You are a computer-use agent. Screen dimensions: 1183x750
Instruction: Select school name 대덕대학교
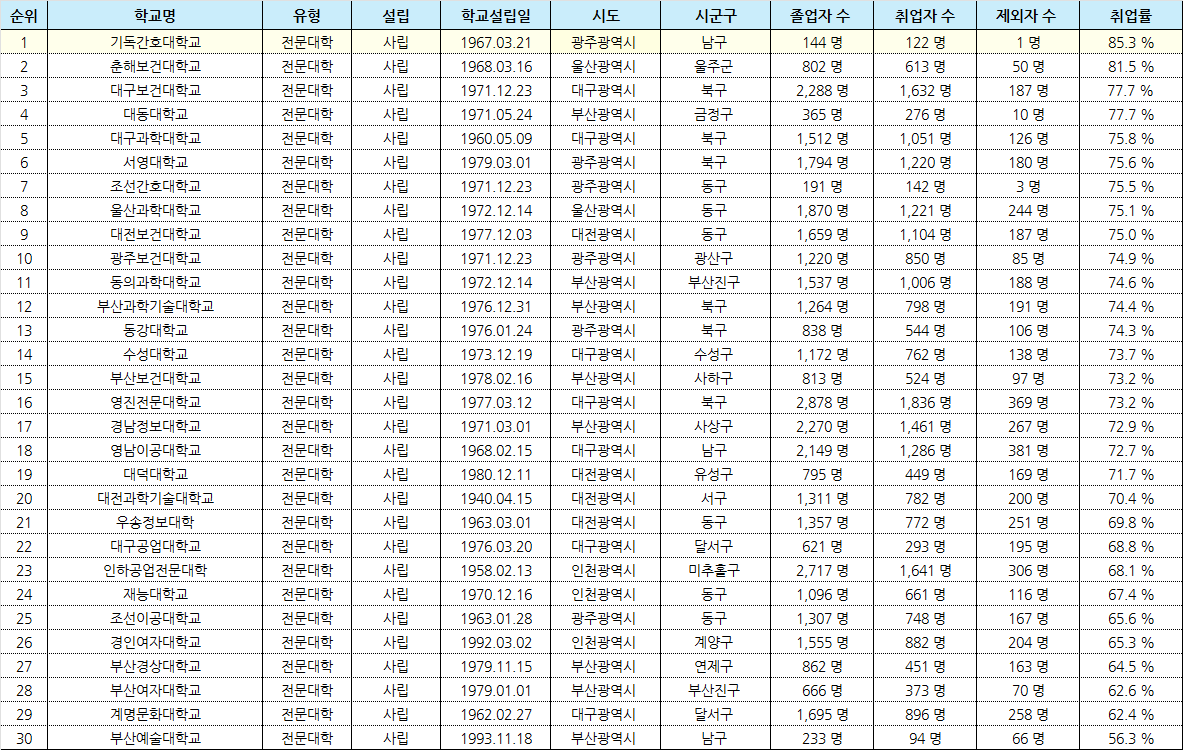coord(155,475)
